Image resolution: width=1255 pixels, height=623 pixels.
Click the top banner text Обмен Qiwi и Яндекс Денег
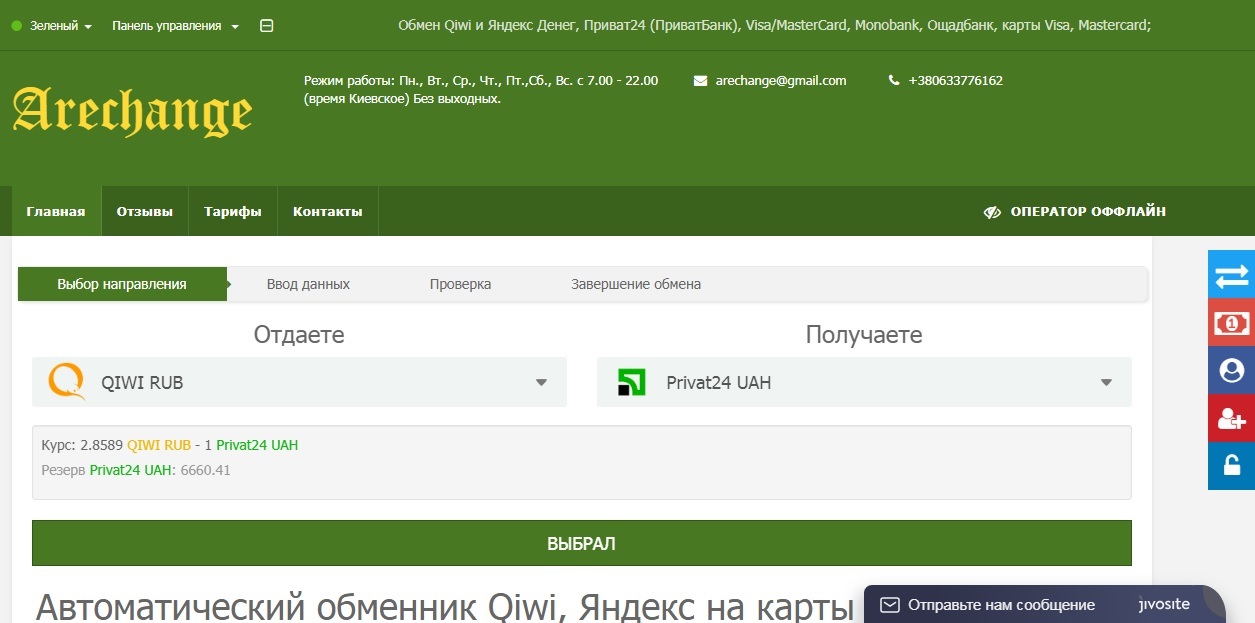(x=775, y=26)
